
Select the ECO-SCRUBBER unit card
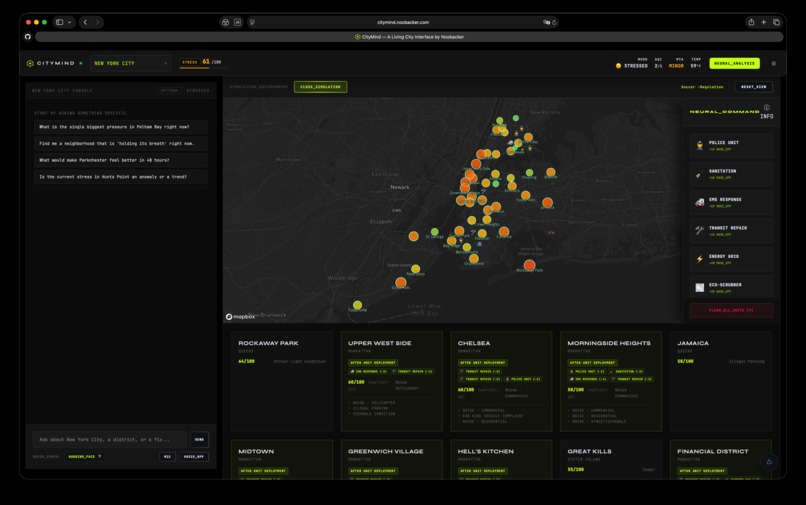731,286
